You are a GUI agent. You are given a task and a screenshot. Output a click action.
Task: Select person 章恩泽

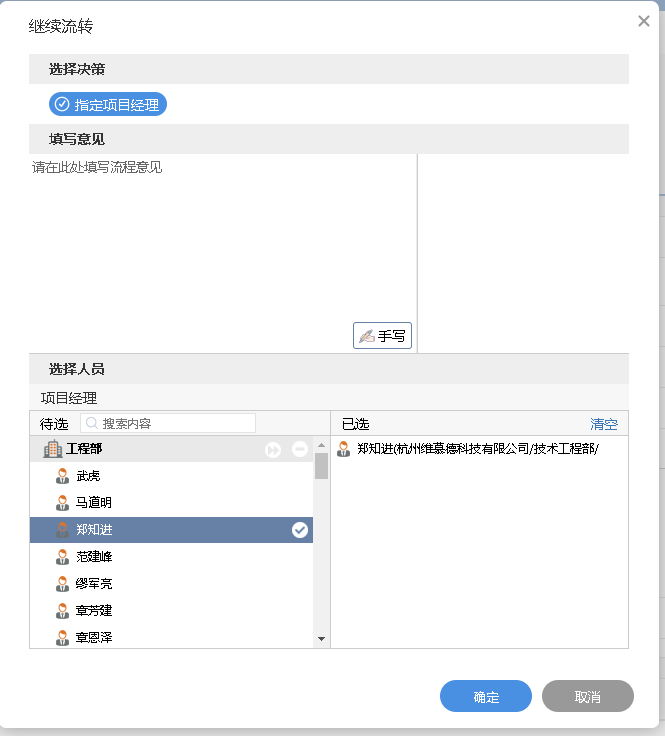[171, 637]
